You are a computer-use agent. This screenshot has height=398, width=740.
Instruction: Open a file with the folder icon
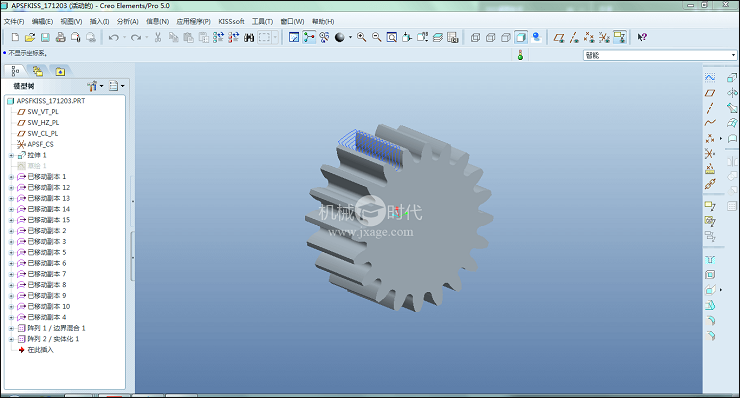tap(30, 37)
